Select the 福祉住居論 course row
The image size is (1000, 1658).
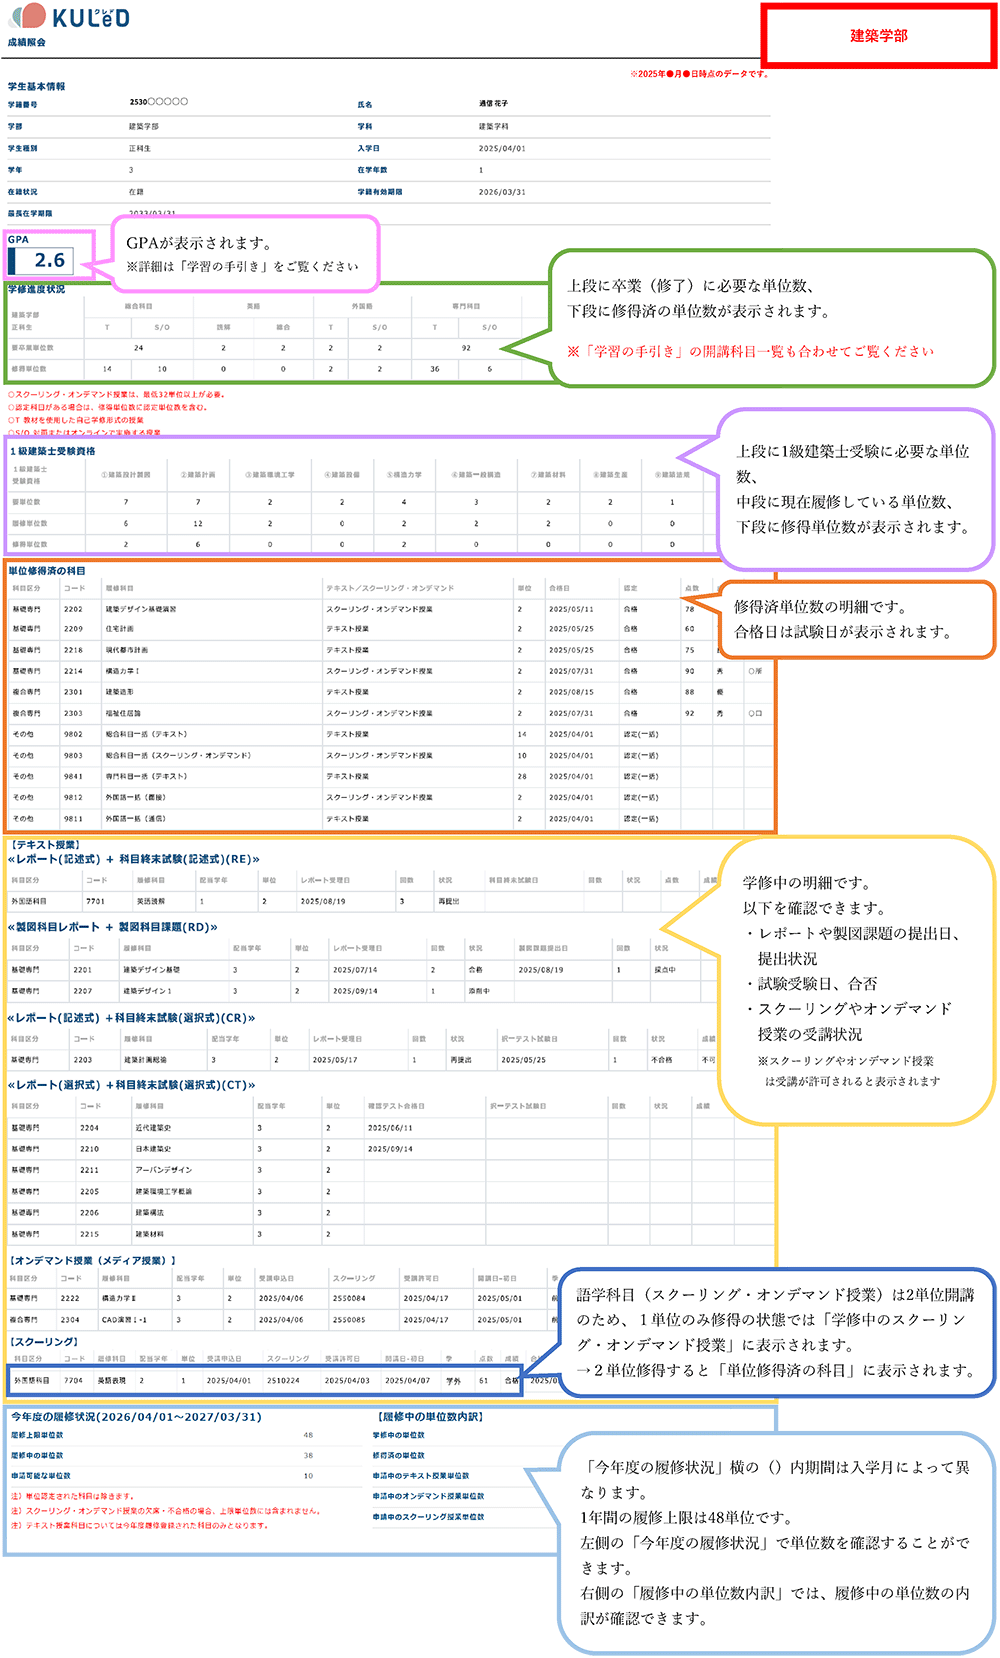[390, 713]
